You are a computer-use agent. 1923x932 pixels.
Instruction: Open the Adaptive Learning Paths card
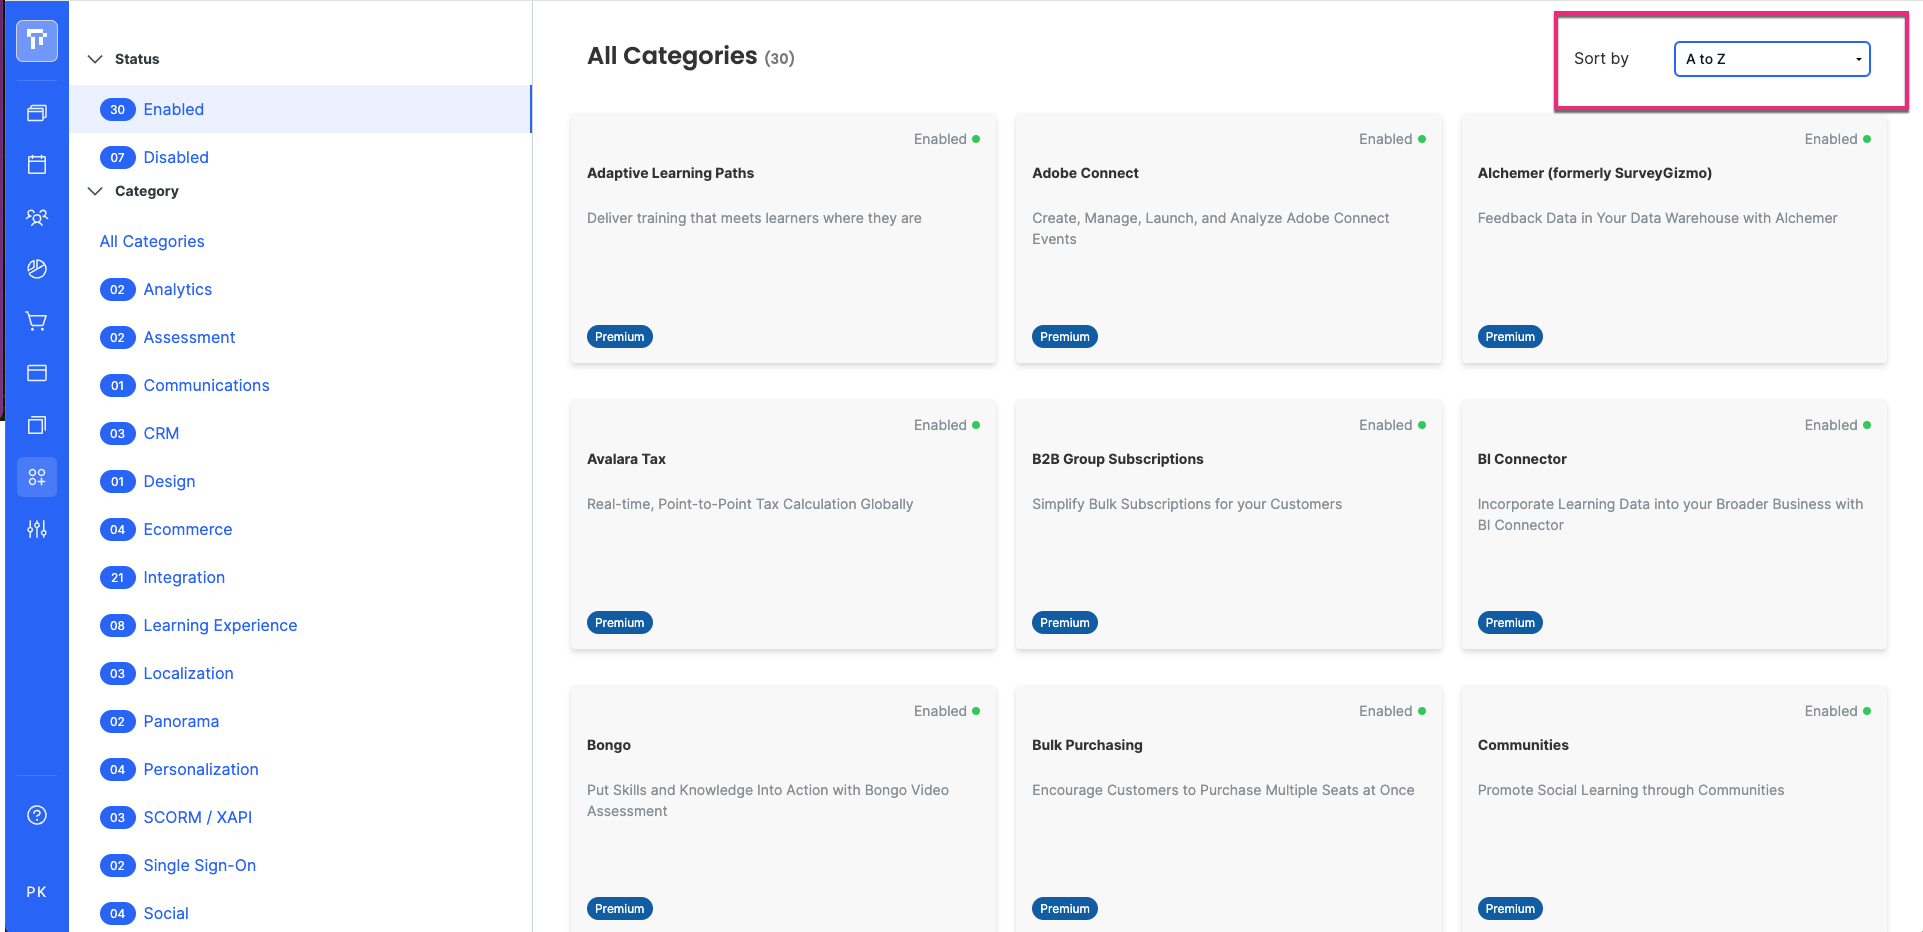(783, 239)
